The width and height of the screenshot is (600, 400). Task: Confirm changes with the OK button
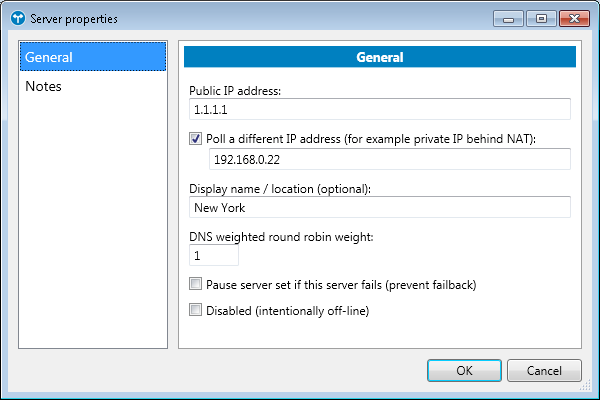464,370
